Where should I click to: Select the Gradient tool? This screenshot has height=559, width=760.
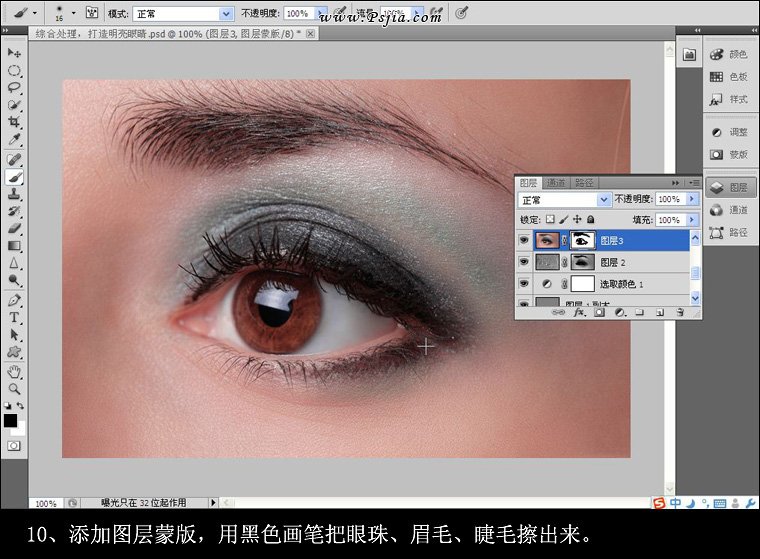pos(14,246)
